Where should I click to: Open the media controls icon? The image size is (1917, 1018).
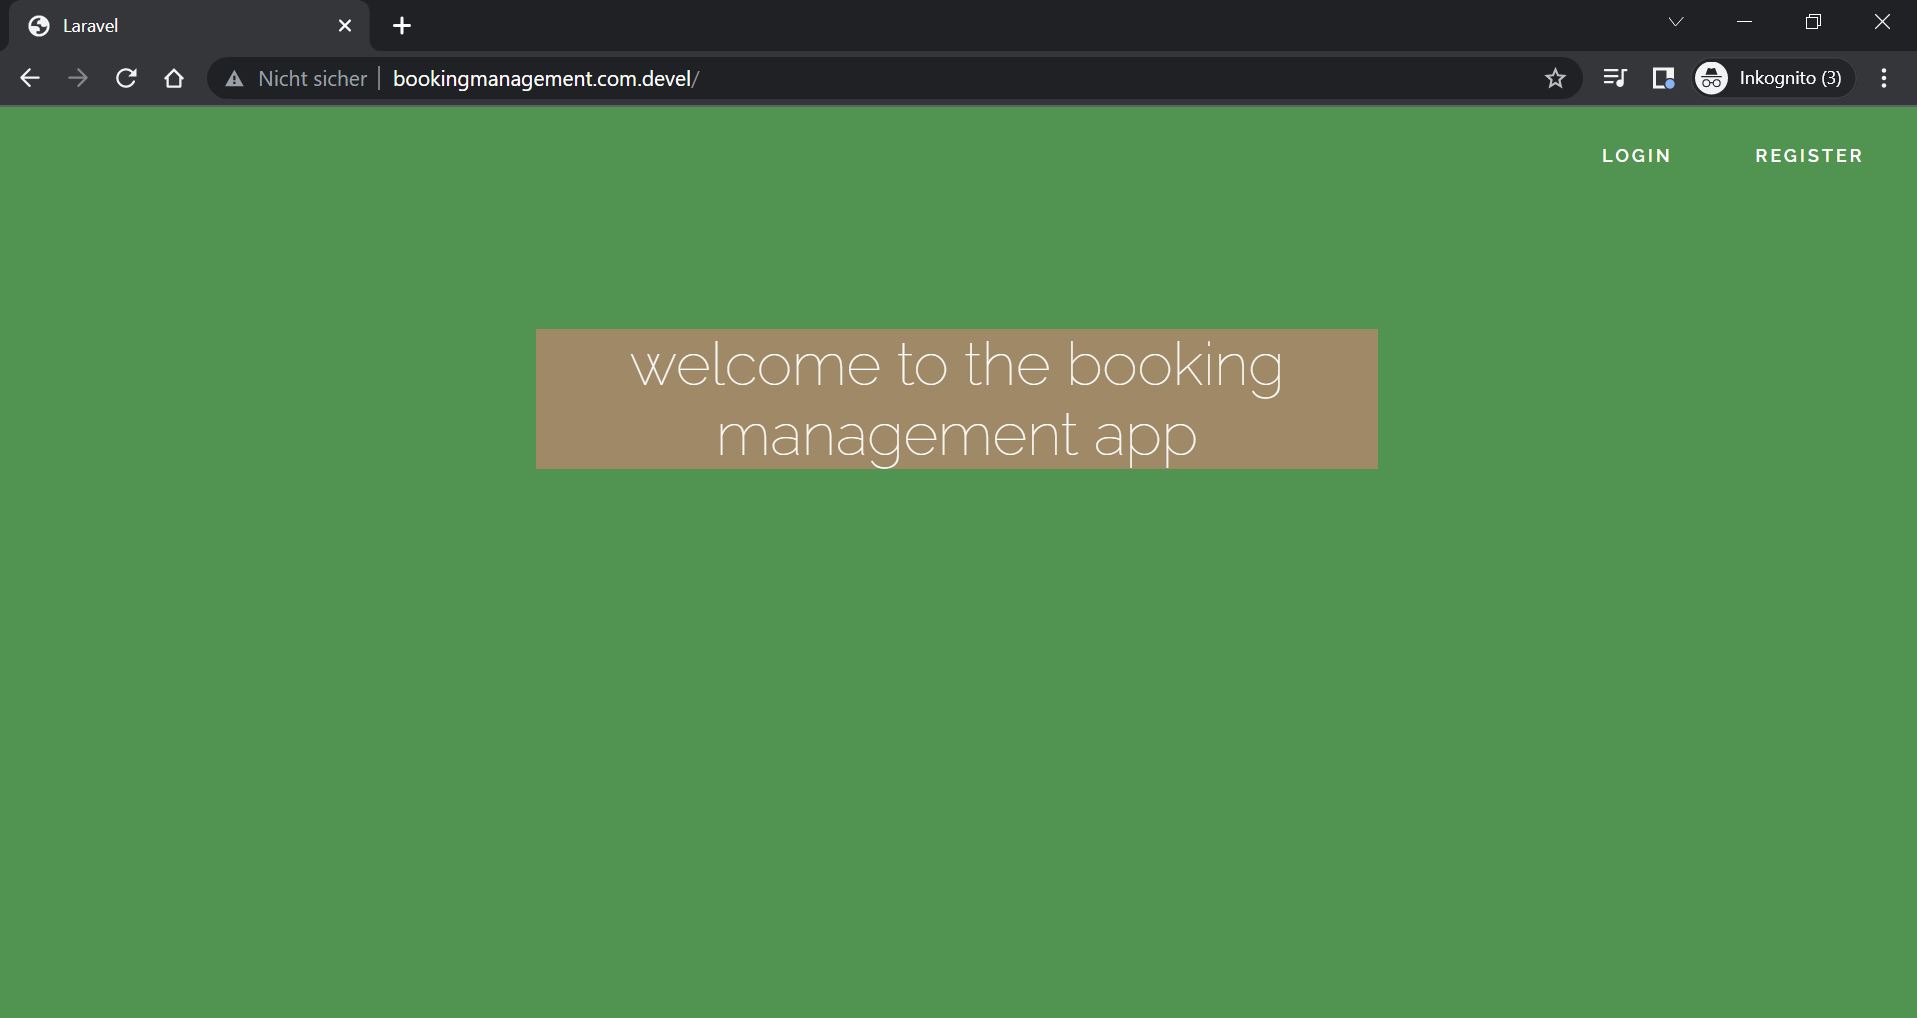(1614, 78)
